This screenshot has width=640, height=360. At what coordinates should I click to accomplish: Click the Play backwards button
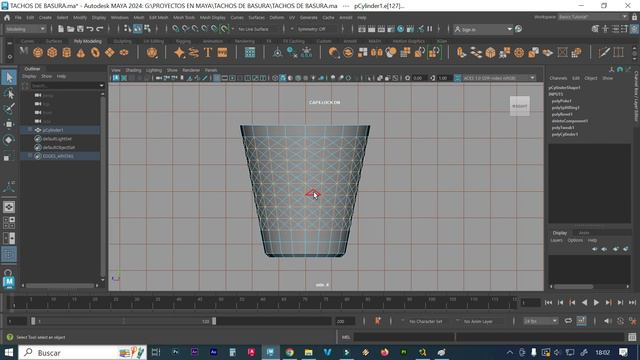point(584,302)
